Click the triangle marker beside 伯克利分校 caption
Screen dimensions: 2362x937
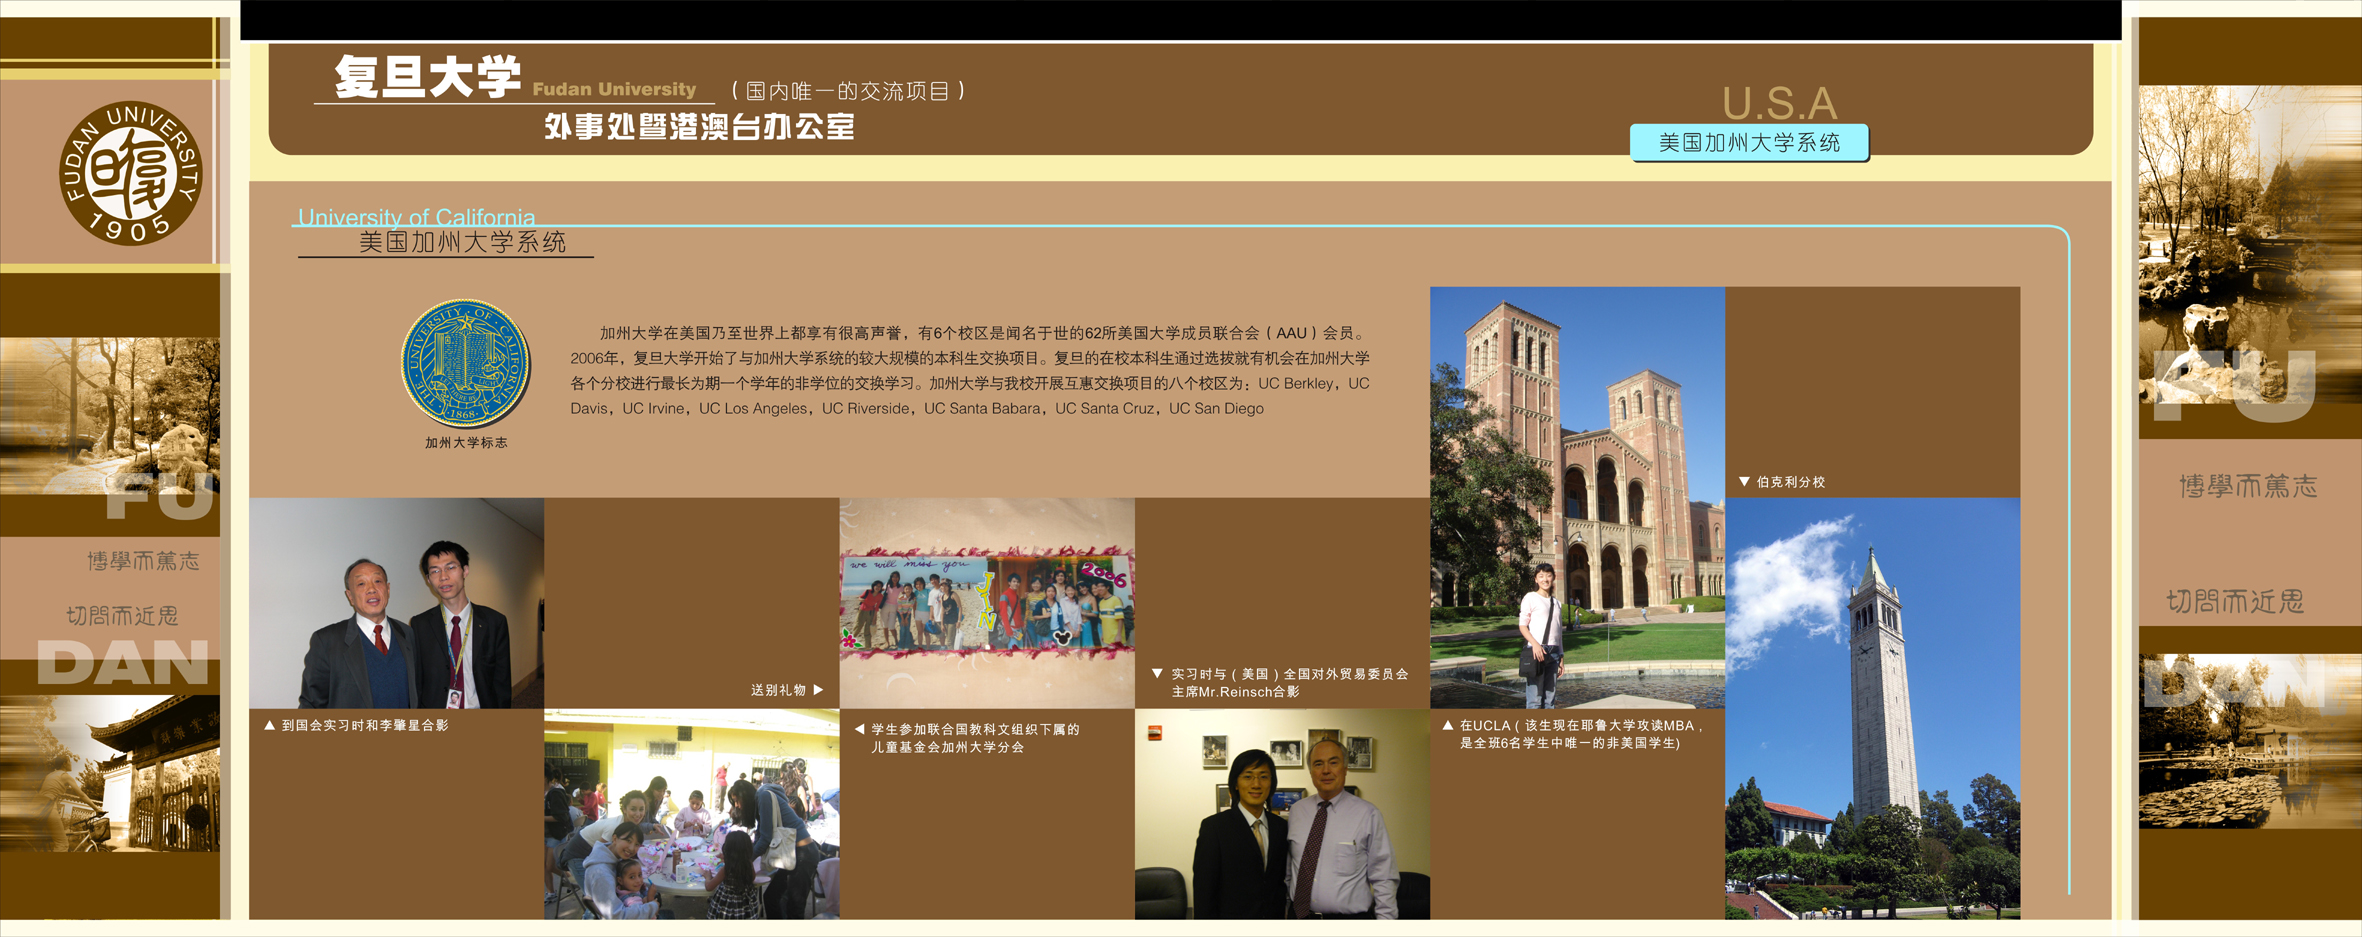click(1744, 482)
